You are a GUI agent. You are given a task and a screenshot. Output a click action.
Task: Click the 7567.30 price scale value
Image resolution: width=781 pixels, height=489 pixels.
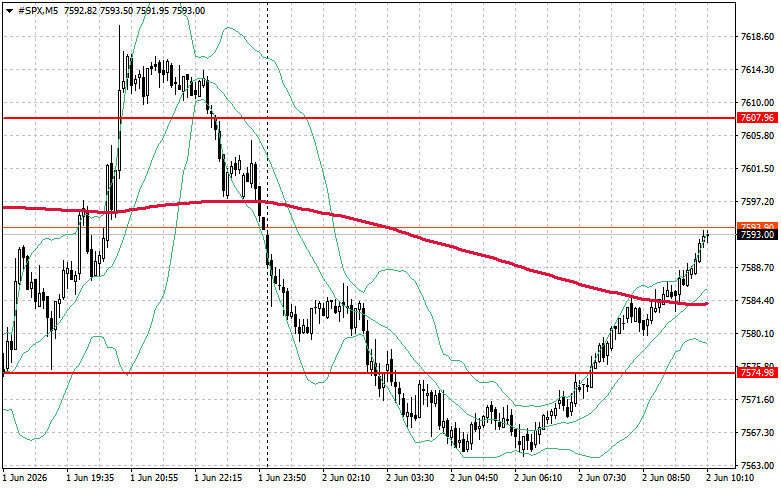point(757,433)
